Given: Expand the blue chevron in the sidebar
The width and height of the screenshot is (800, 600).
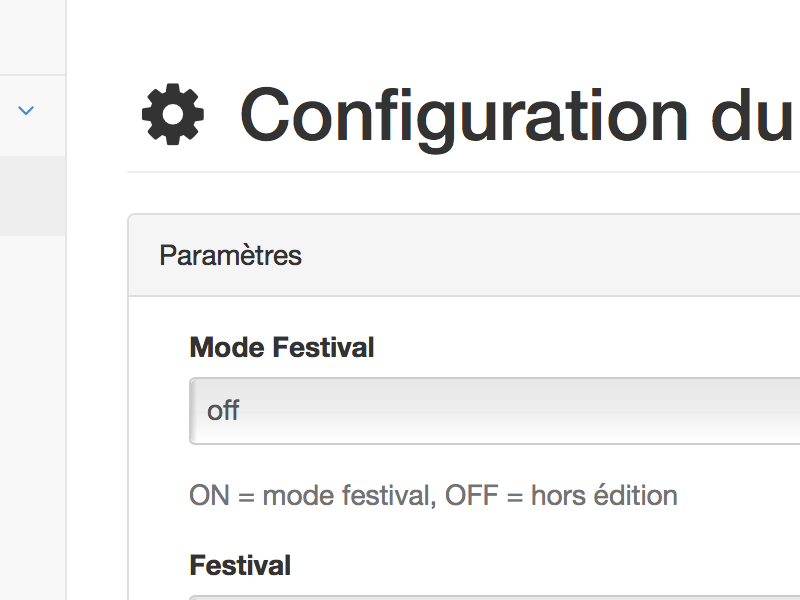Looking at the screenshot, I should click(x=26, y=110).
